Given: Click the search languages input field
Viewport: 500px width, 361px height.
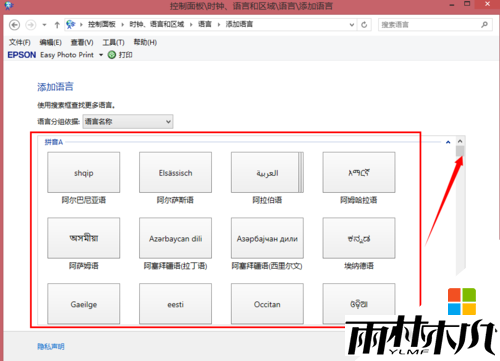Looking at the screenshot, I should (430, 25).
